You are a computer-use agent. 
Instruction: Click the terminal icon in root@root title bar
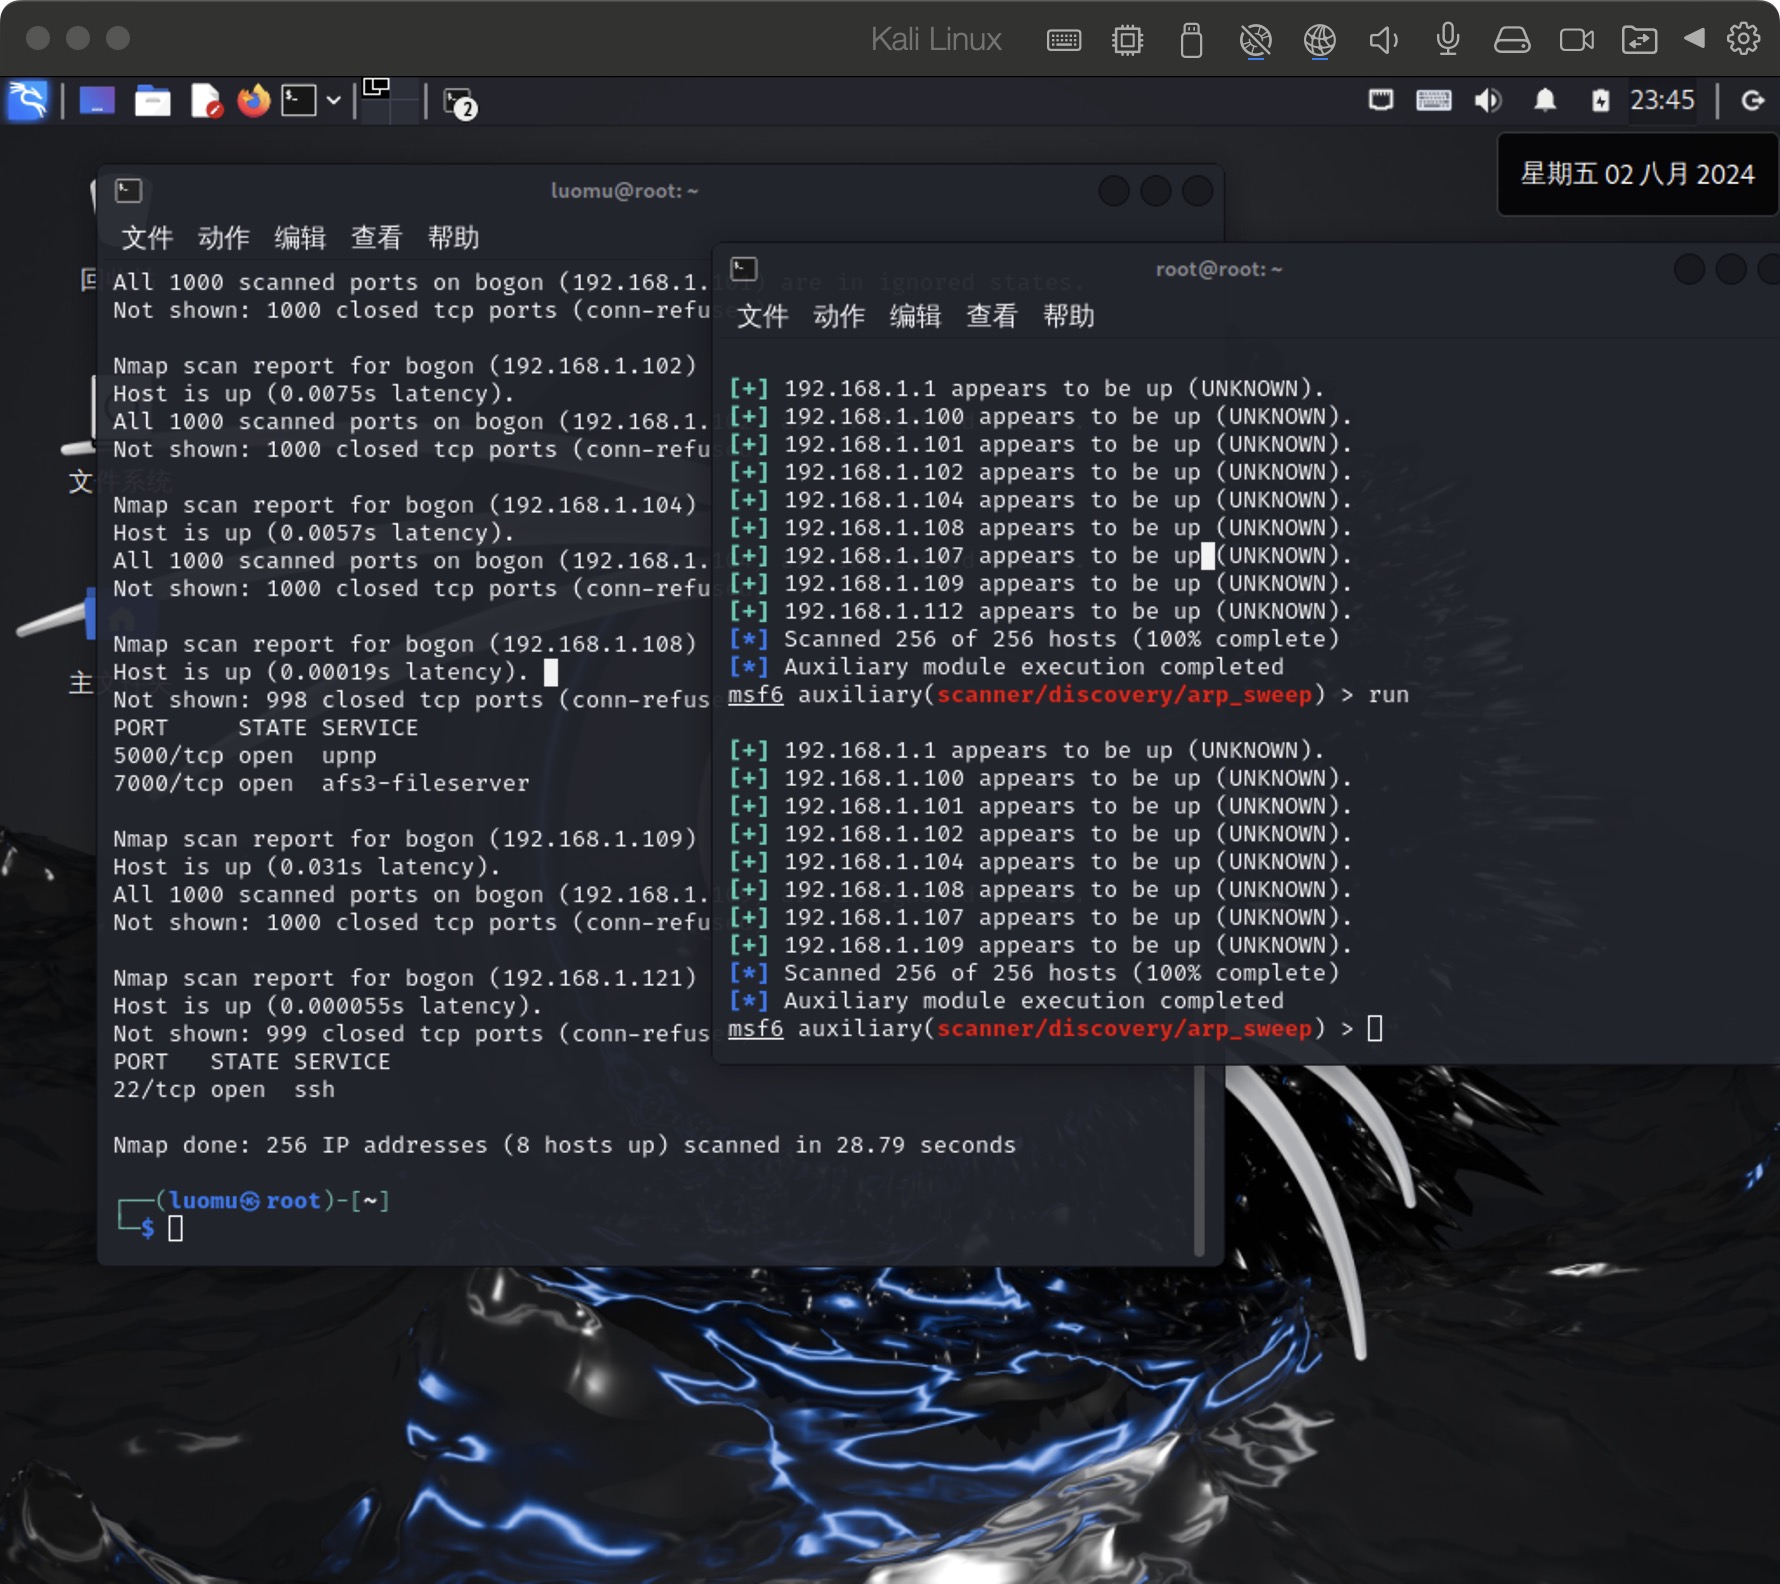click(x=744, y=269)
